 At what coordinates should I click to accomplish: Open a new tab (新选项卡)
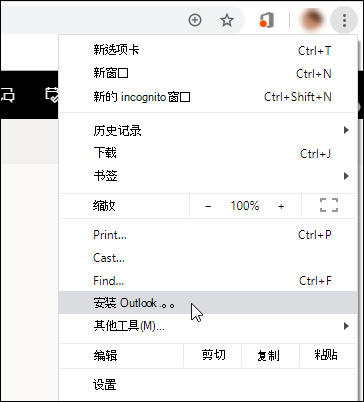click(208, 51)
